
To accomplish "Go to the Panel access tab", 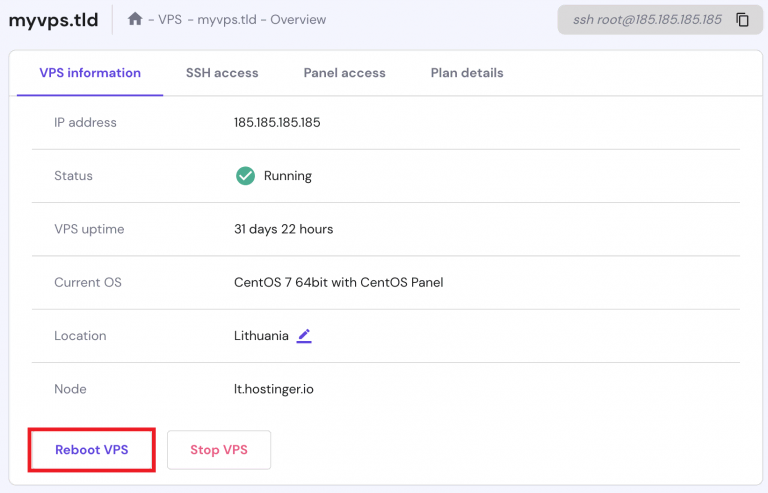I will (344, 73).
